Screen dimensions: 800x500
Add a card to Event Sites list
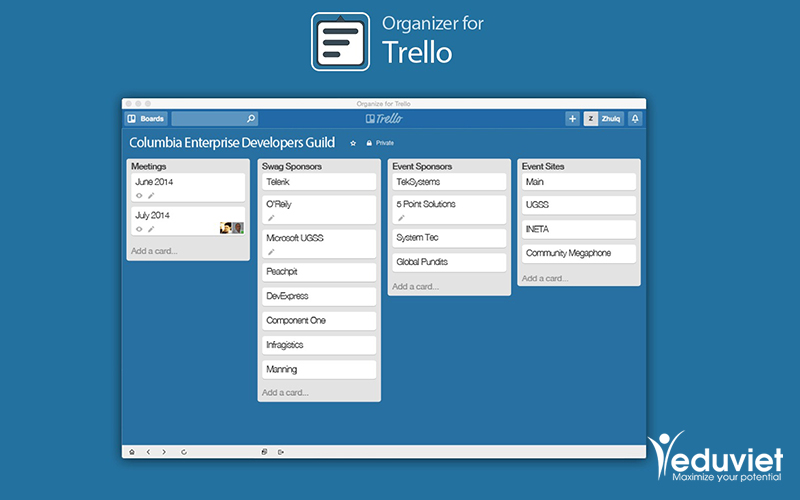click(x=545, y=279)
